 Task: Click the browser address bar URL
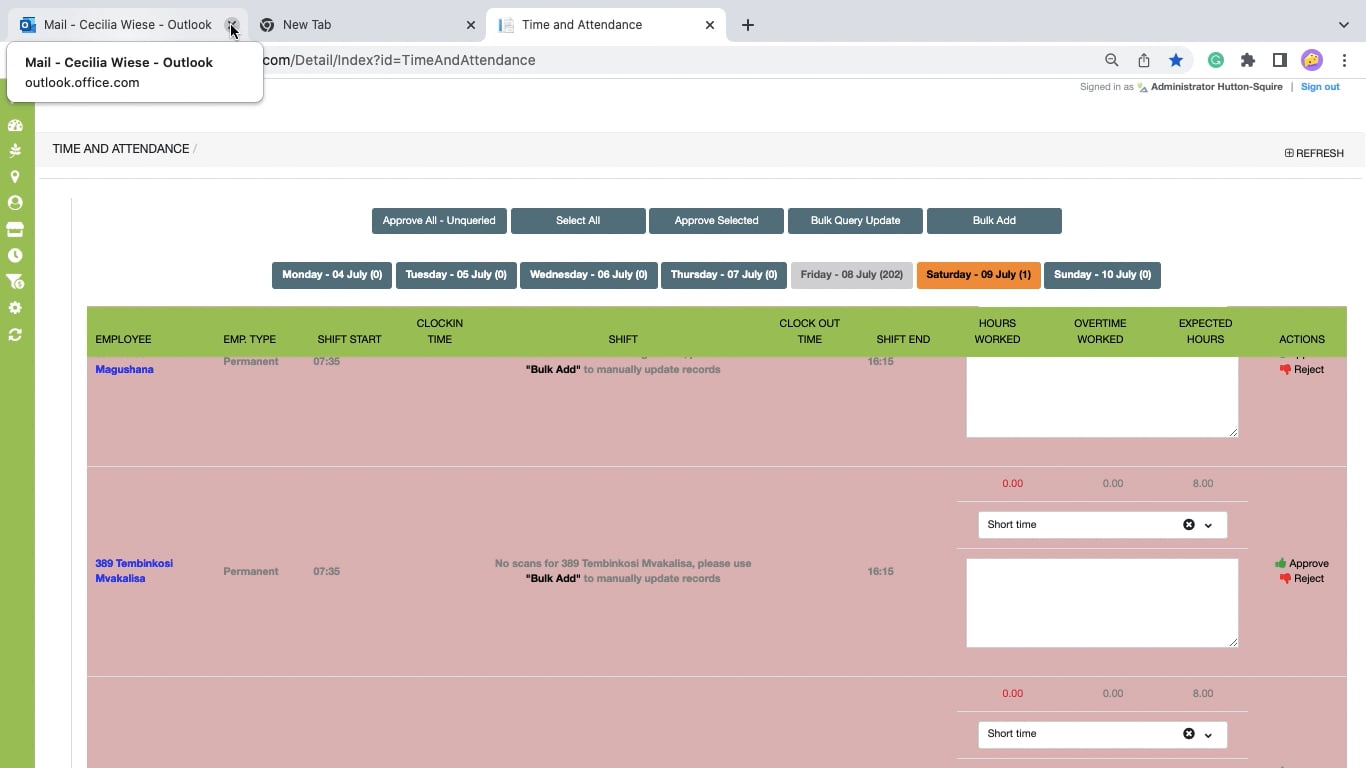[400, 60]
